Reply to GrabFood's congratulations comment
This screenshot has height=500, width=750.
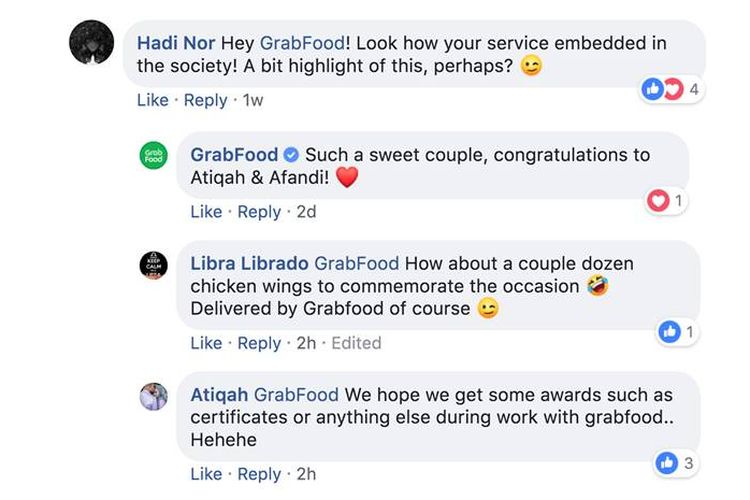259,211
